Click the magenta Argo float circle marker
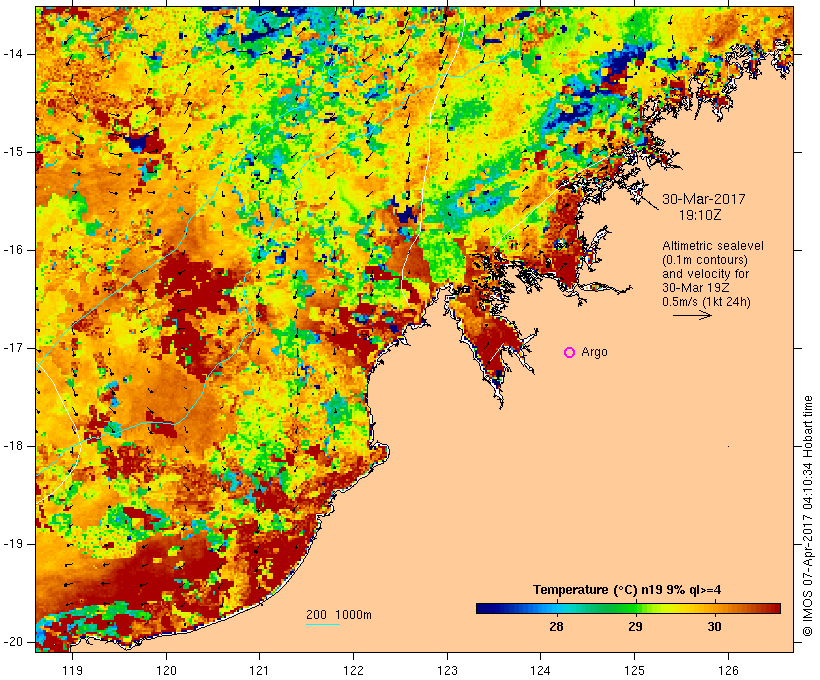 click(x=570, y=353)
